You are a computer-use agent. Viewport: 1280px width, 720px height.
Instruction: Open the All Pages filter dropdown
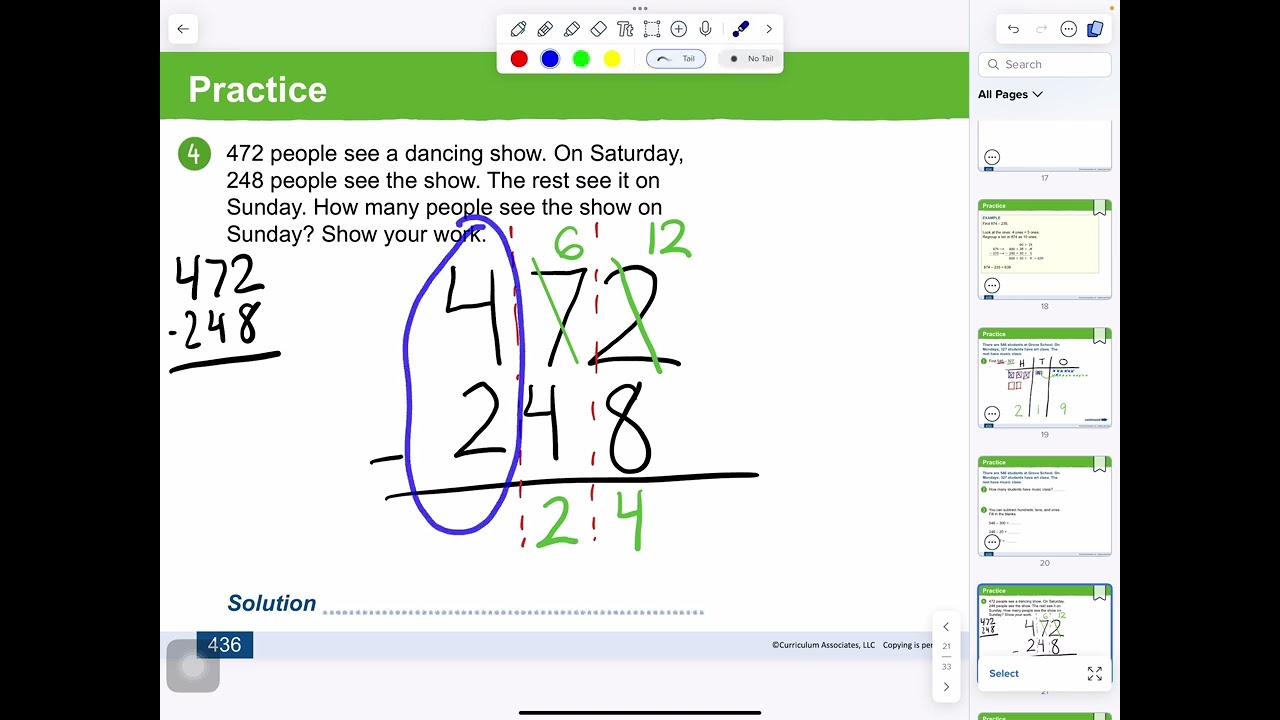[1010, 94]
